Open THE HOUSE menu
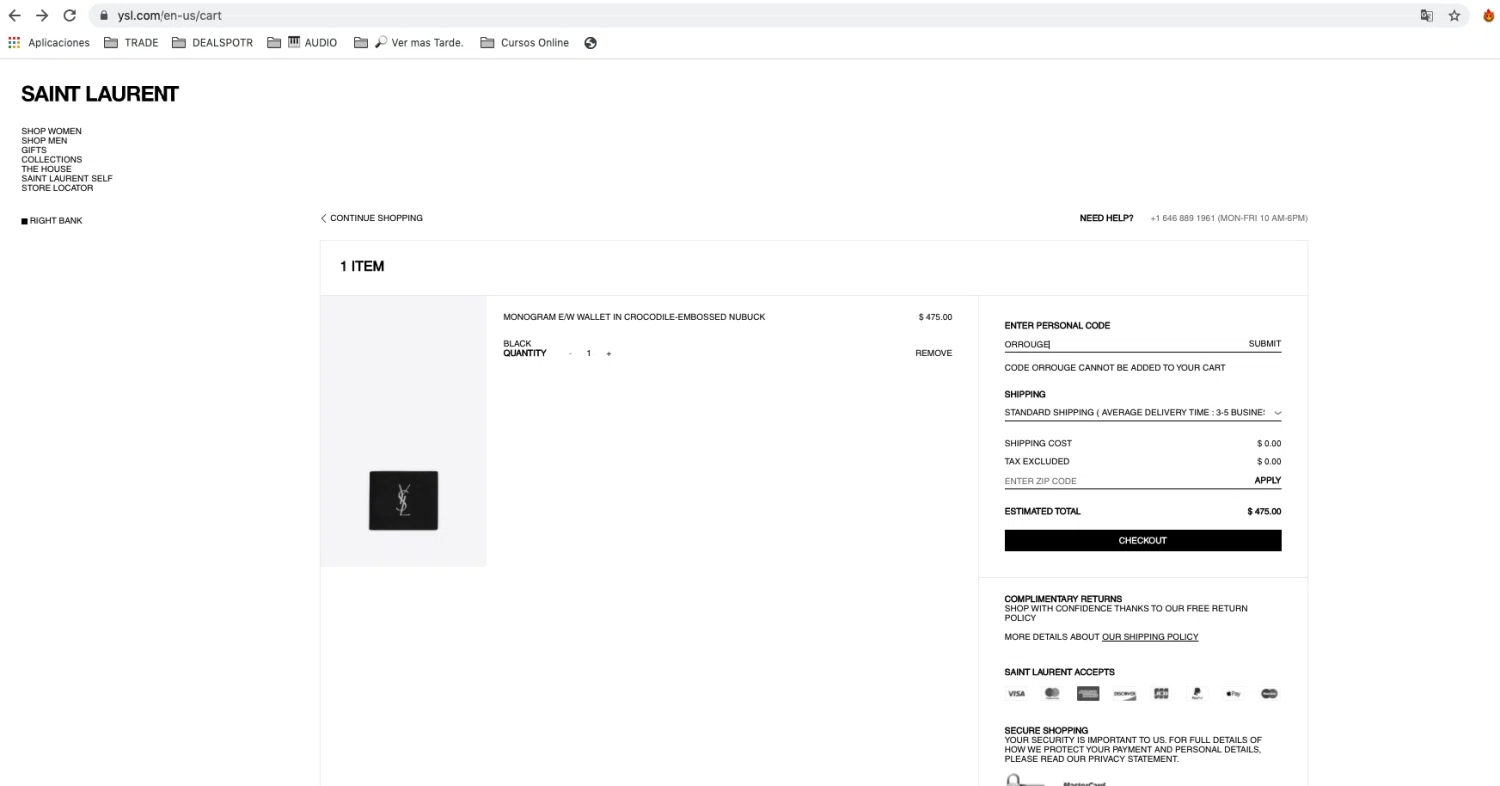1500x786 pixels. point(46,169)
